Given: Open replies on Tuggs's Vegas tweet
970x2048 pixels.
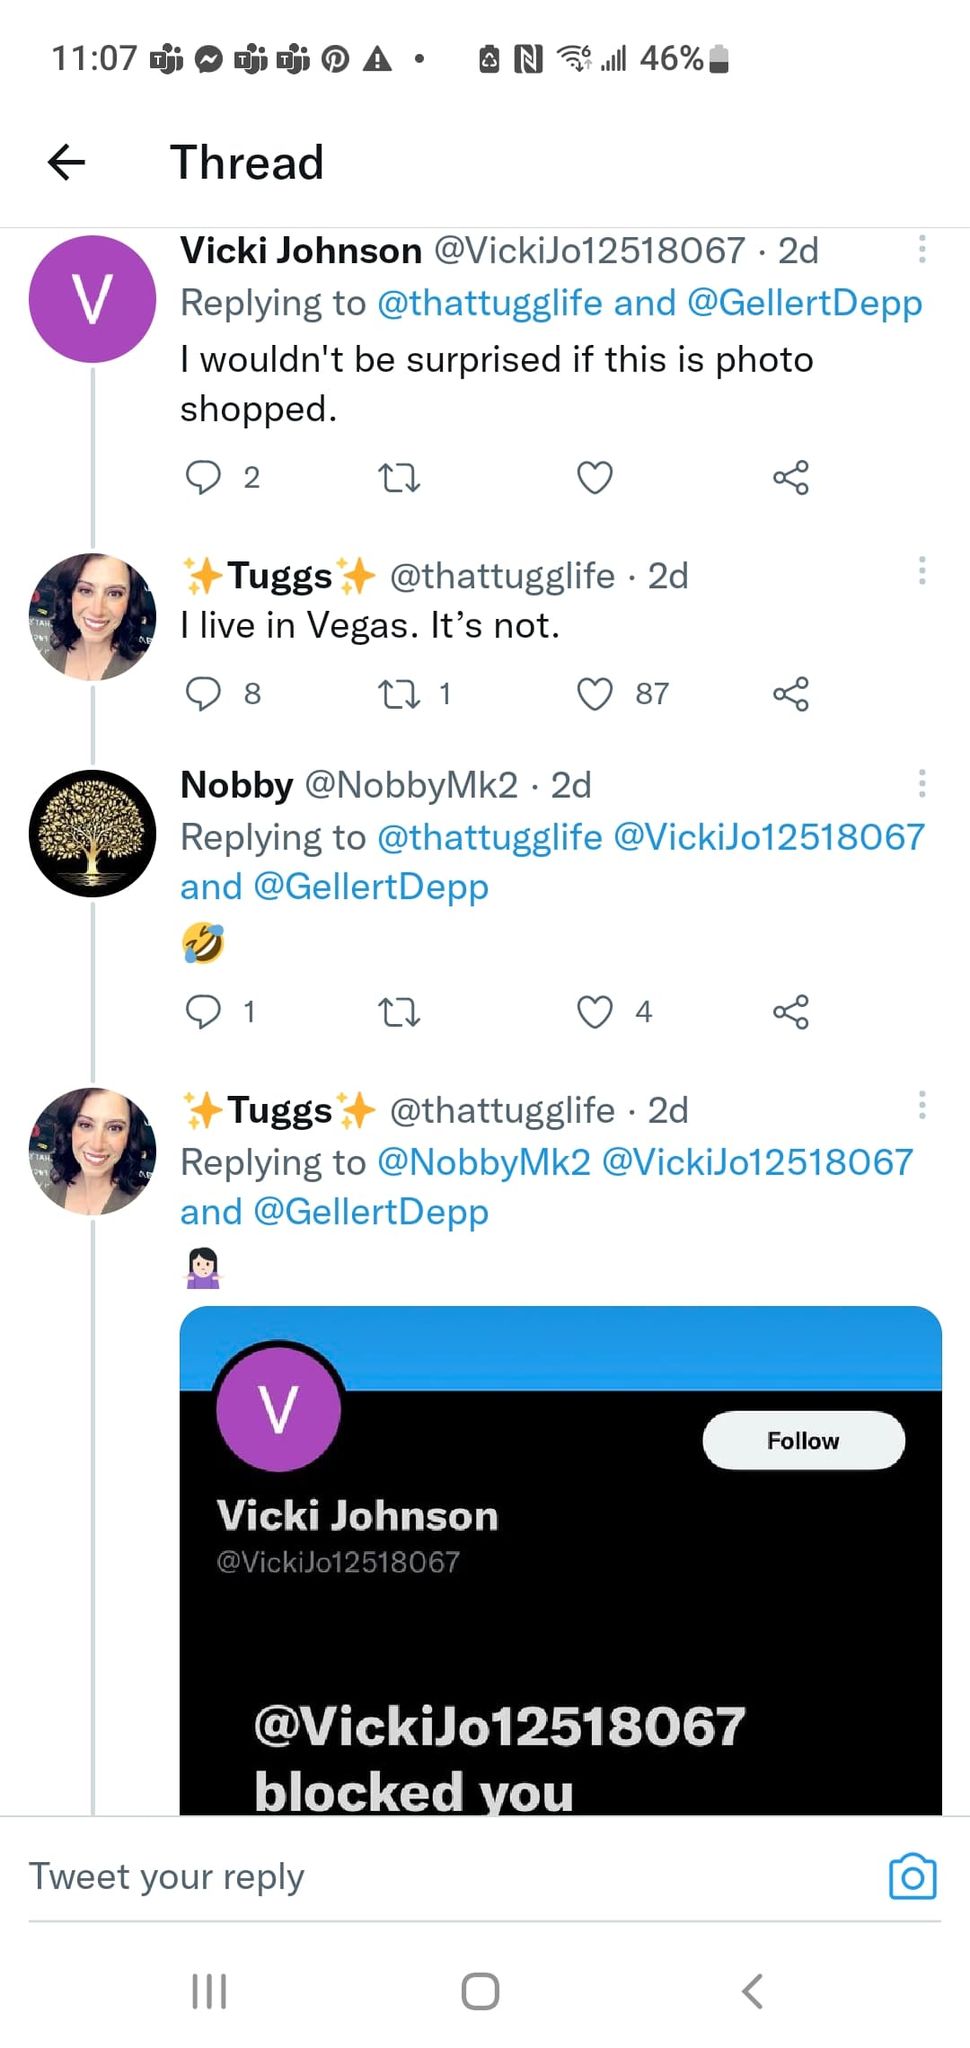Looking at the screenshot, I should point(203,694).
